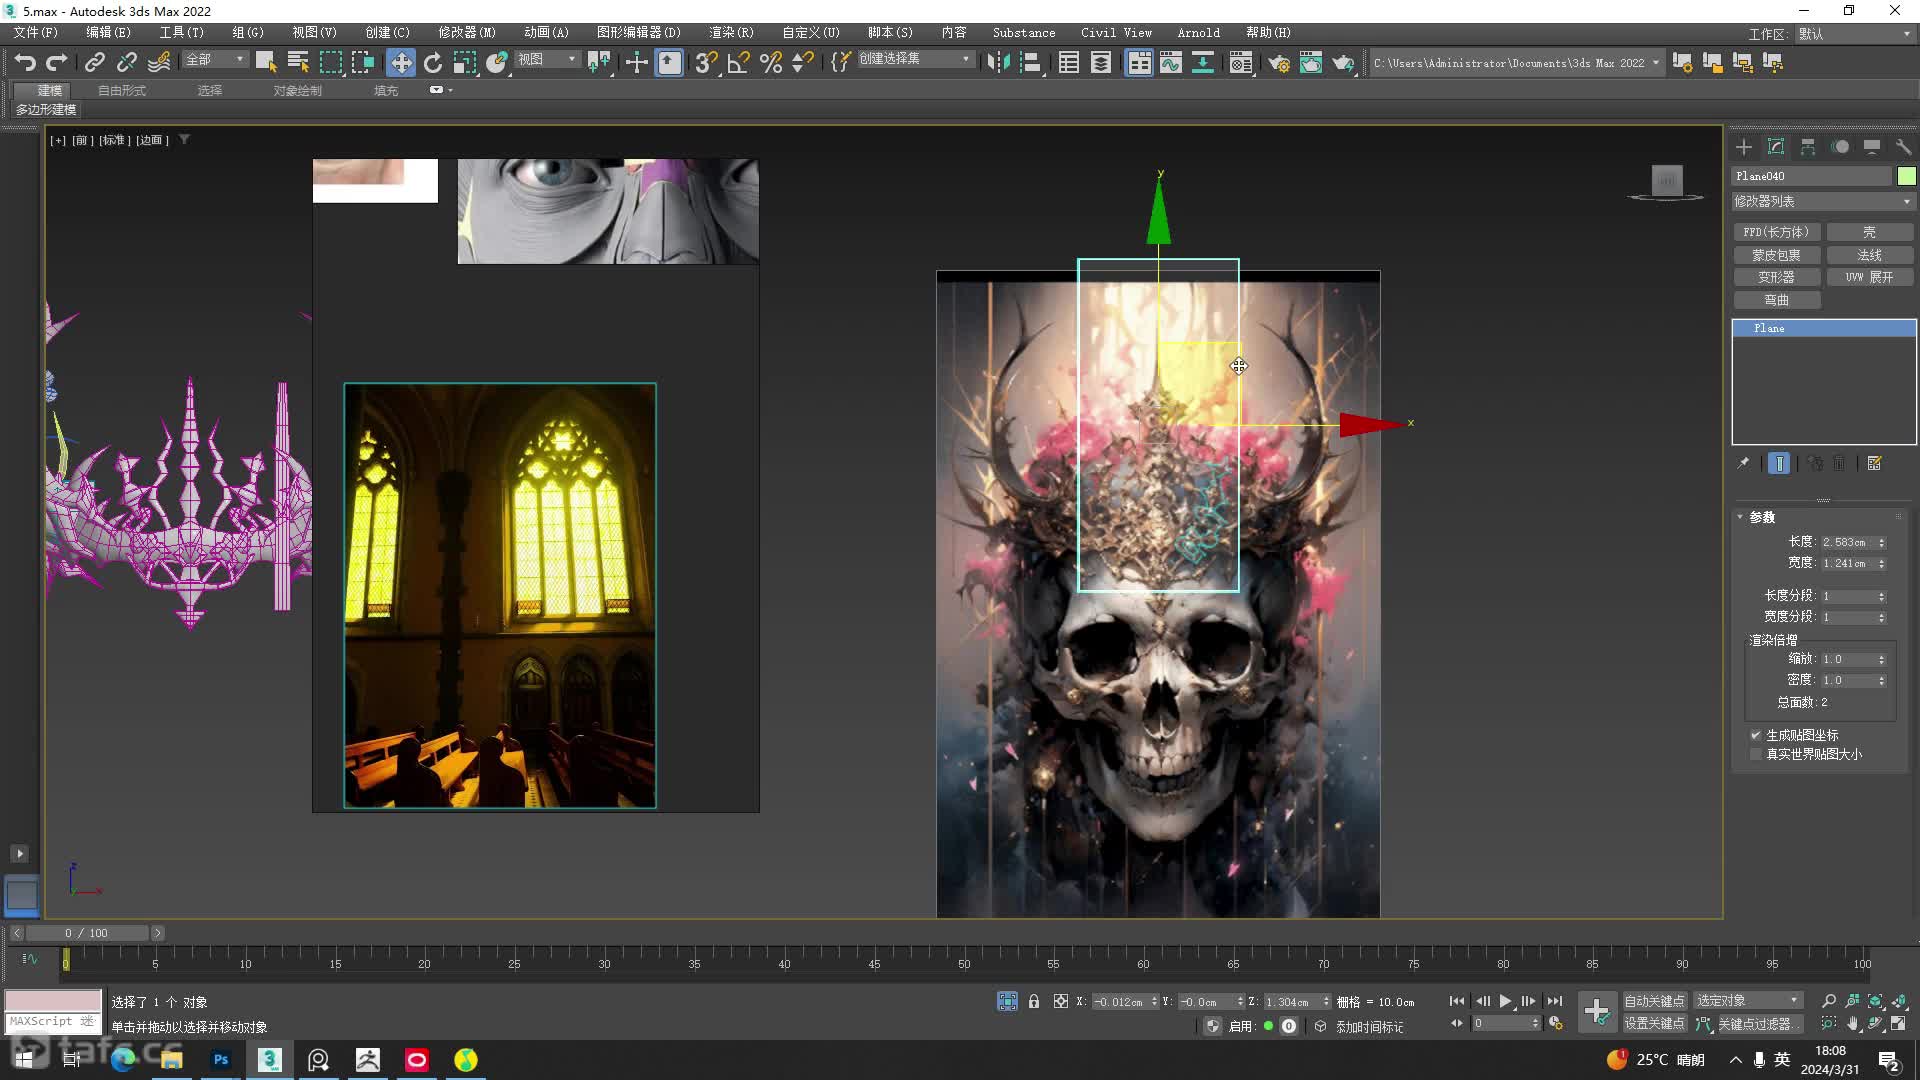
Task: Enable 真实世界贴图大小 checkbox
Action: 1756,754
